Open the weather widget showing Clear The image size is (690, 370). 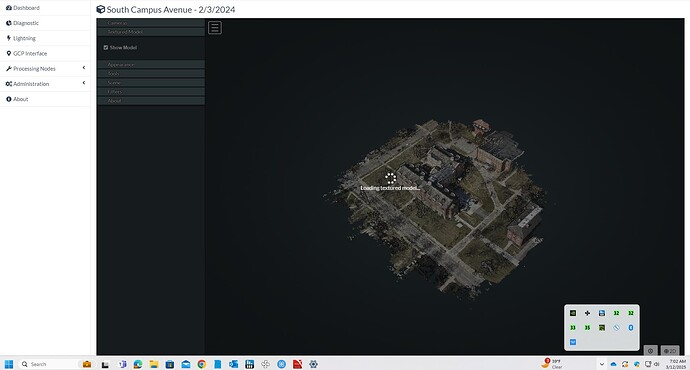[552, 364]
